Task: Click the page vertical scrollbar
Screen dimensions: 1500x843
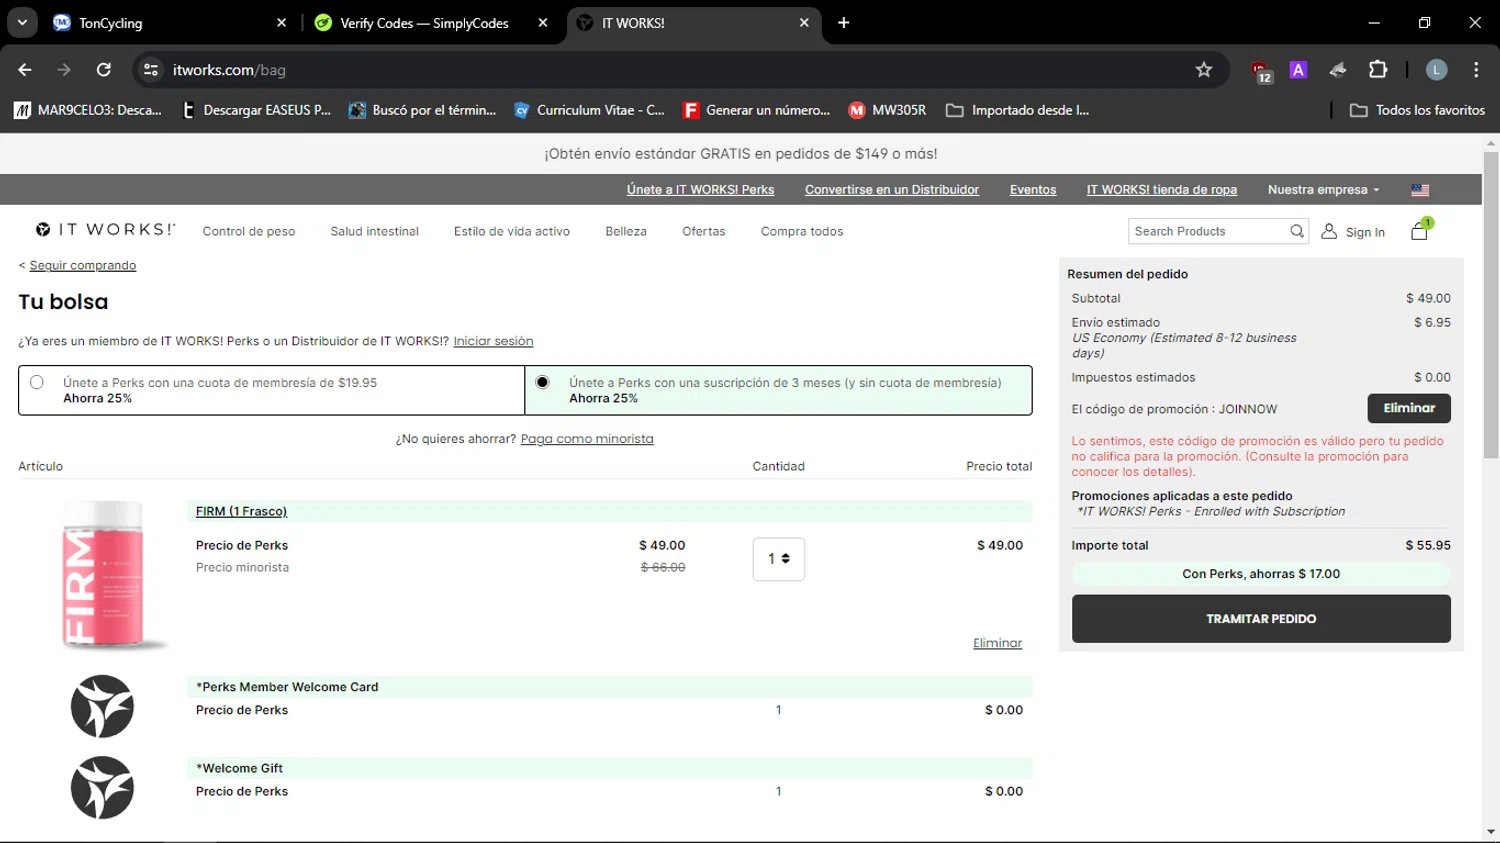Action: pos(1491,305)
